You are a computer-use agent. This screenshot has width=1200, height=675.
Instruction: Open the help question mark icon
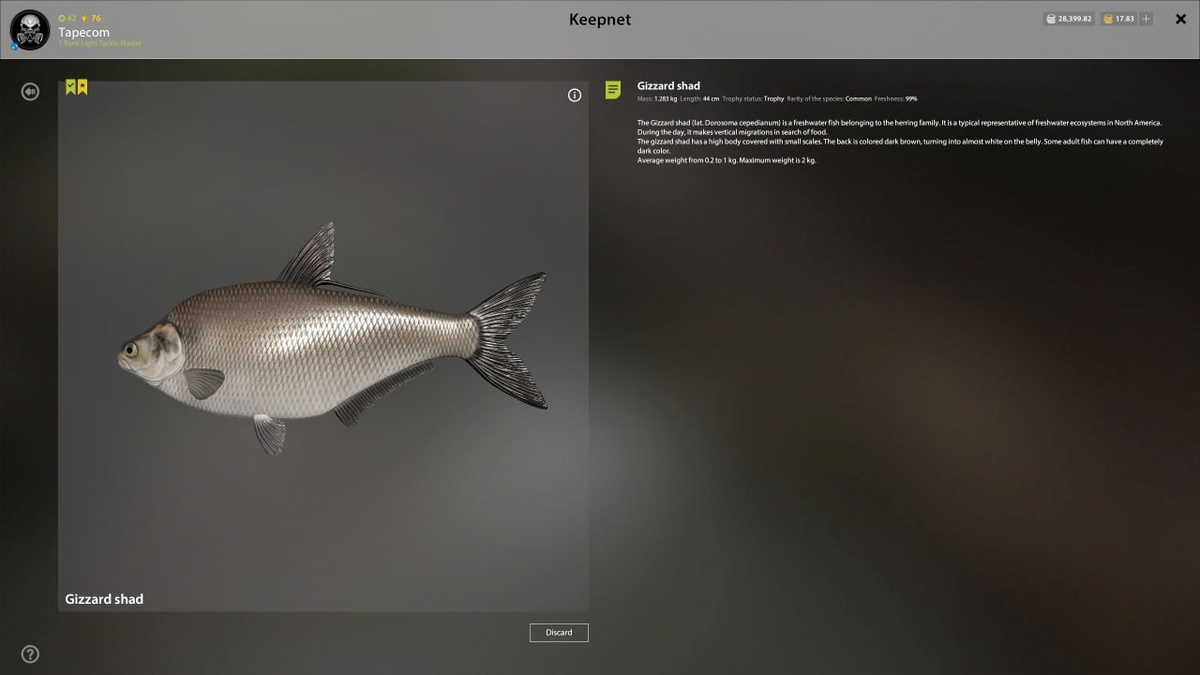(30, 655)
